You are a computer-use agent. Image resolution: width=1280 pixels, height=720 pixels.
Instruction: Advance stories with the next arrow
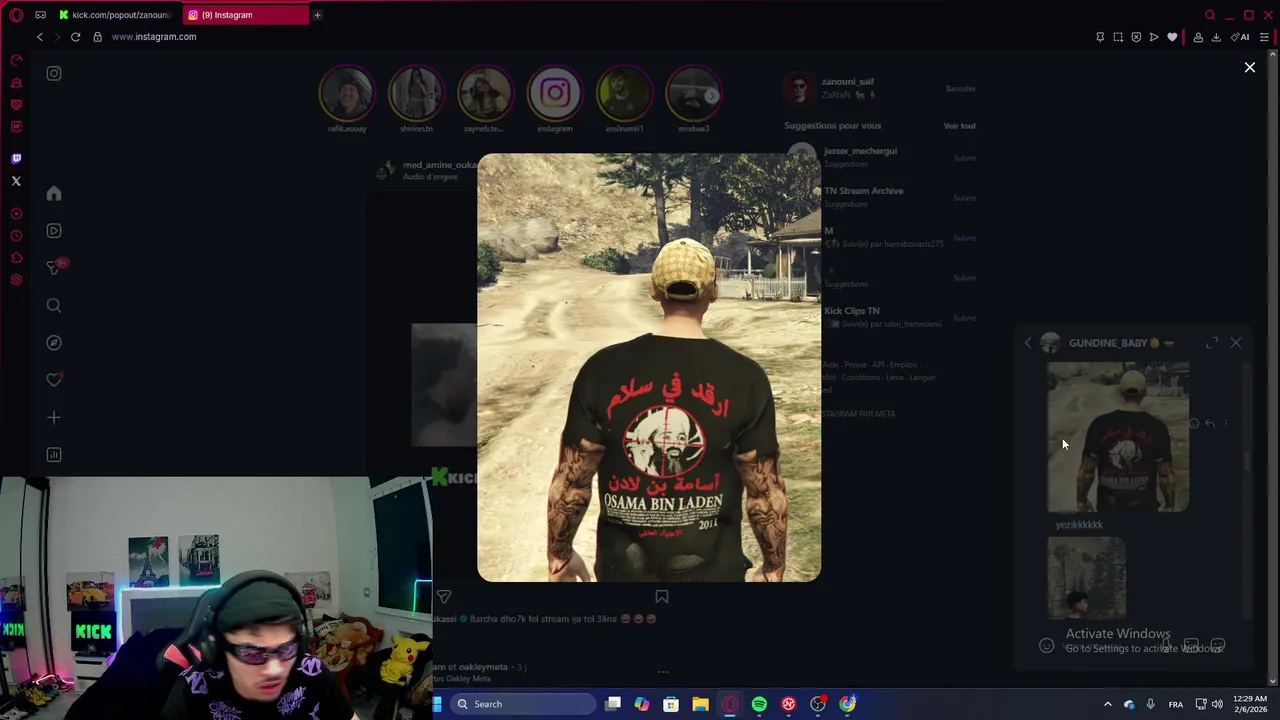click(x=711, y=96)
